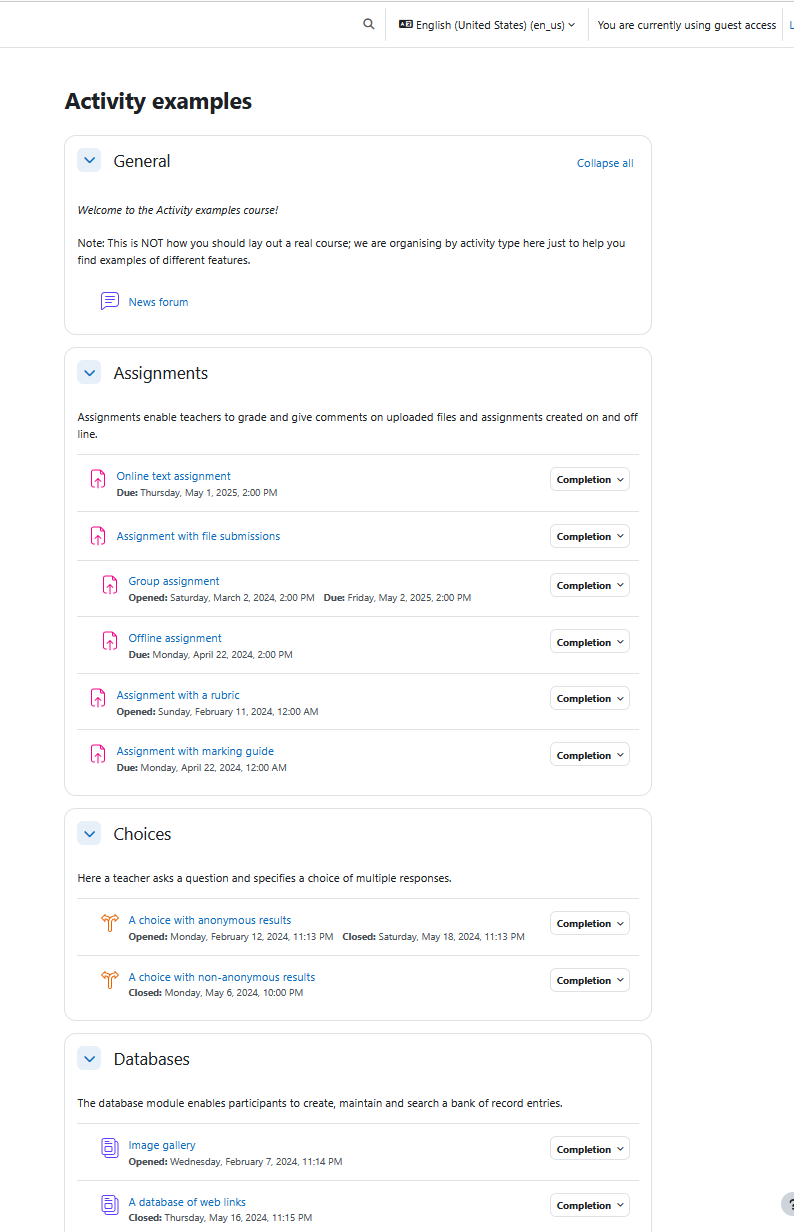The height and width of the screenshot is (1232, 794).
Task: Collapse the Choices section chevron
Action: point(90,833)
